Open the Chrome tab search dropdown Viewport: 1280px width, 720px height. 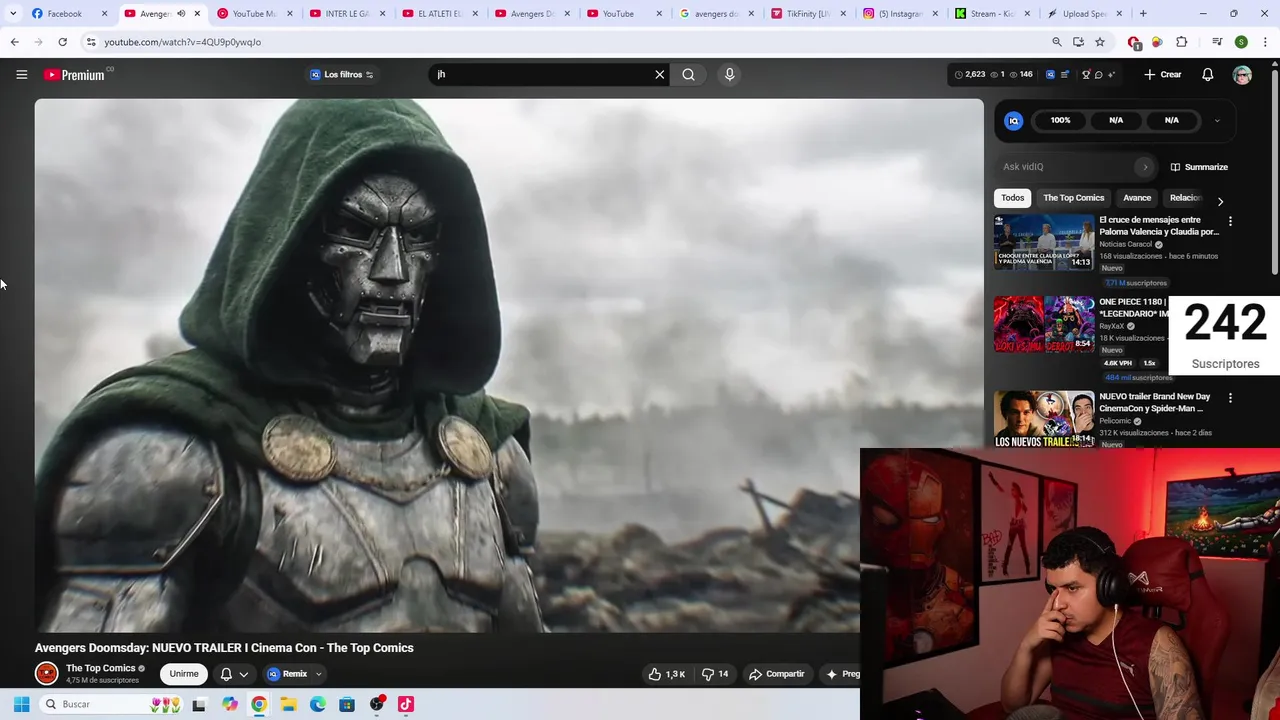click(13, 13)
